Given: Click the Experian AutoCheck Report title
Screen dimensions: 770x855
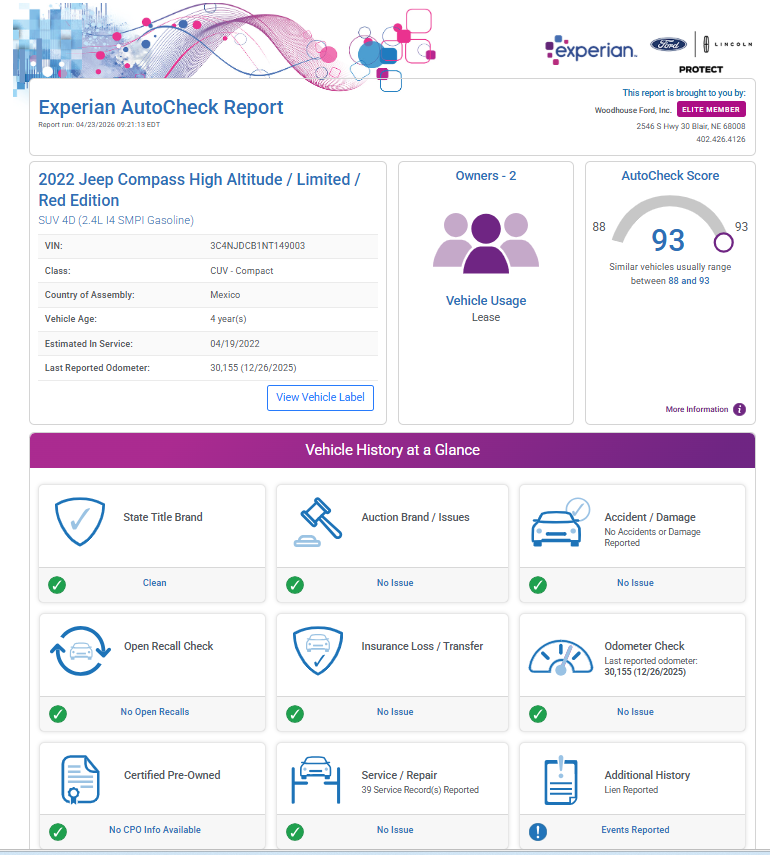Looking at the screenshot, I should pyautogui.click(x=161, y=107).
